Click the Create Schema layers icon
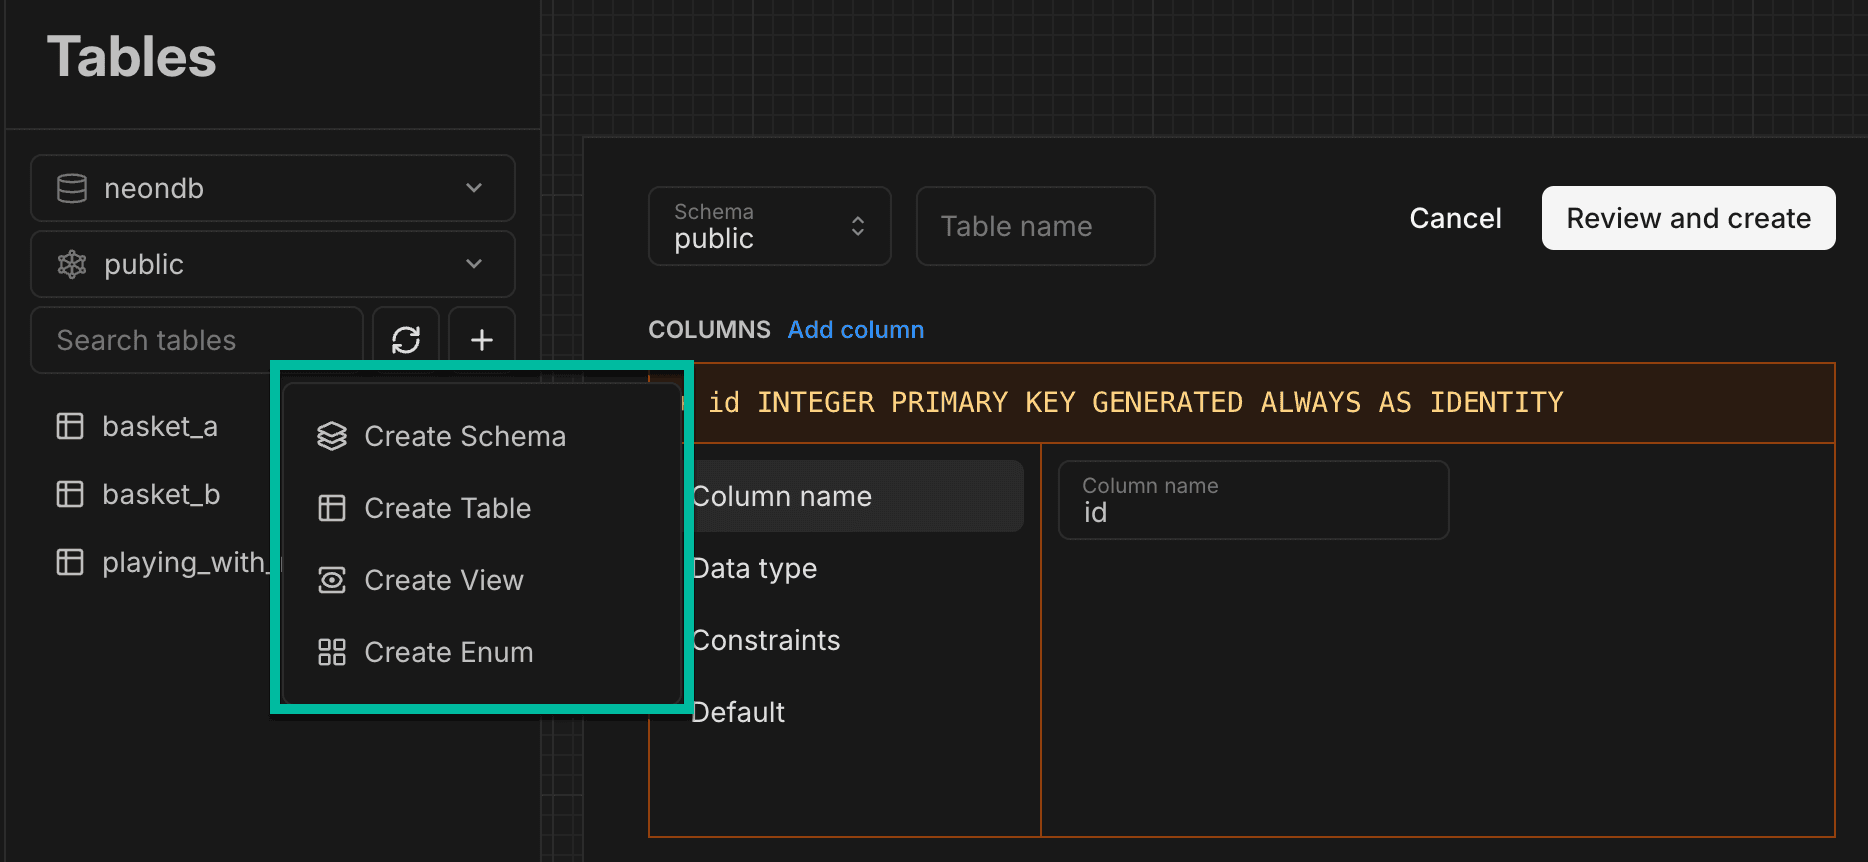The width and height of the screenshot is (1868, 862). [332, 436]
